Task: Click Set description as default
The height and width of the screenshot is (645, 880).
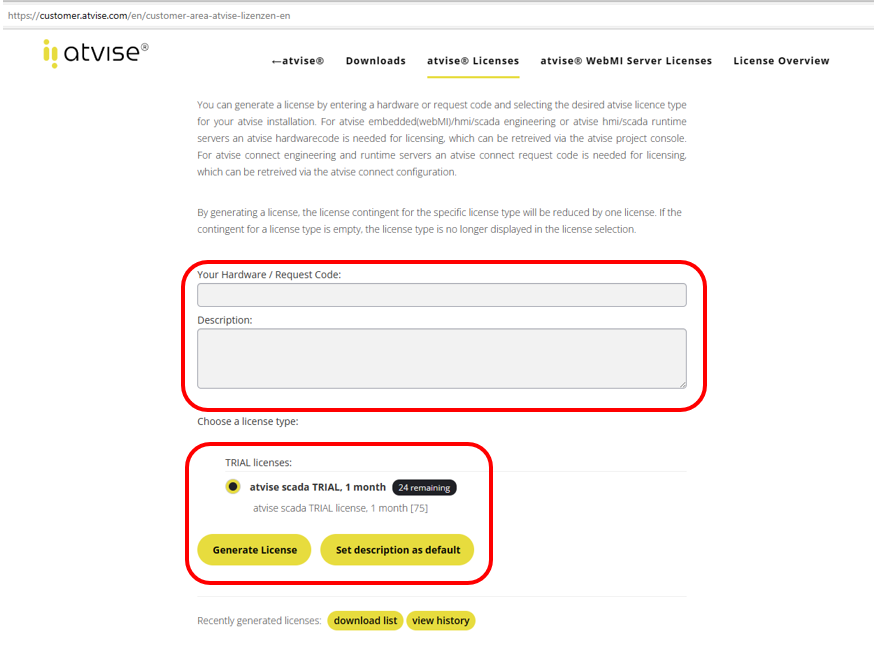Action: [x=397, y=550]
